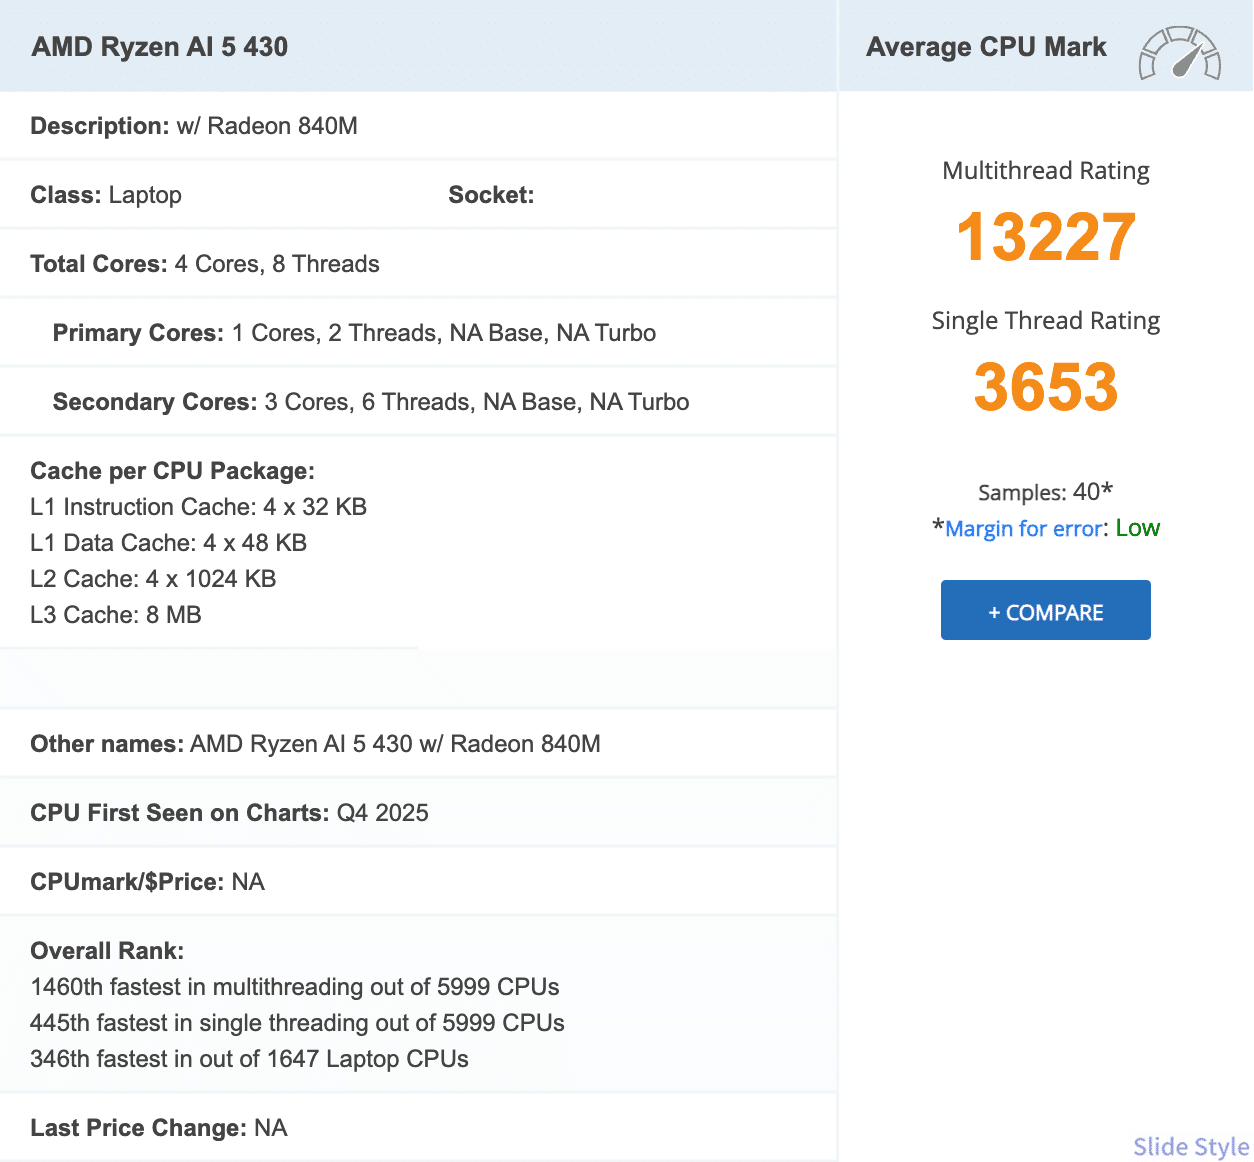1254x1162 pixels.
Task: Click the Average CPU Mark heading
Action: pyautogui.click(x=986, y=47)
